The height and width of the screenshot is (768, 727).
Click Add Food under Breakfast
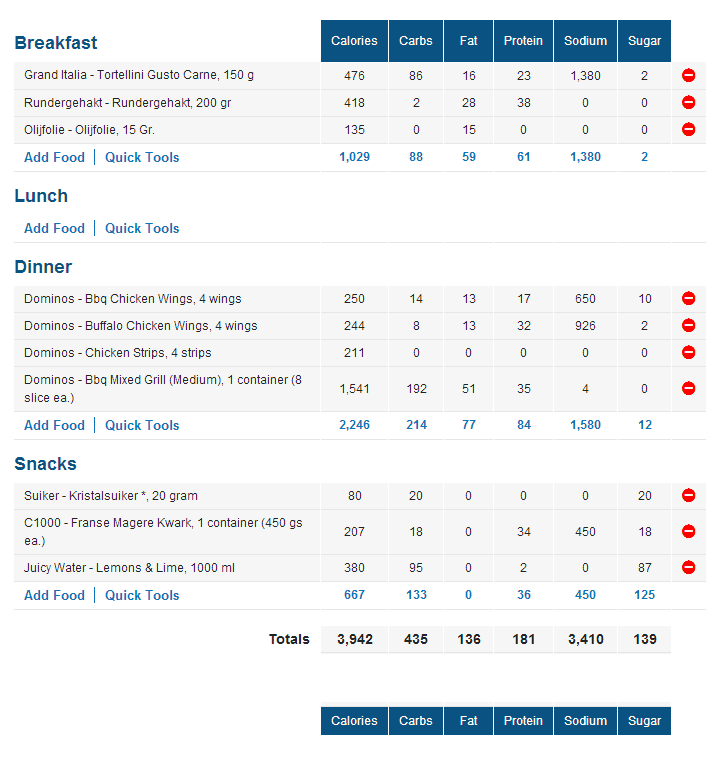click(x=54, y=157)
